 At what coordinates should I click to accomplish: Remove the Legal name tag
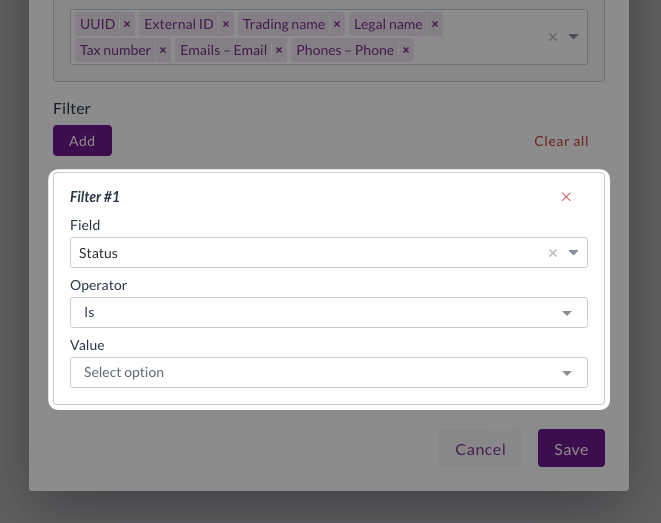435,24
